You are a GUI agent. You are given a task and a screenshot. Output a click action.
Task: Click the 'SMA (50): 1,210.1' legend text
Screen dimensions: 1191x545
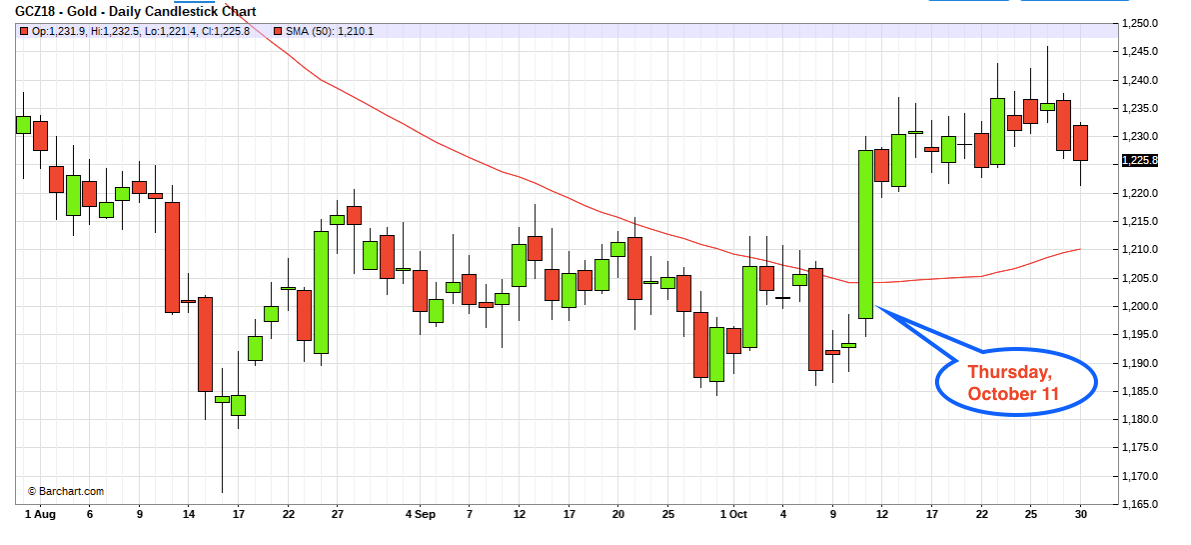(x=330, y=31)
